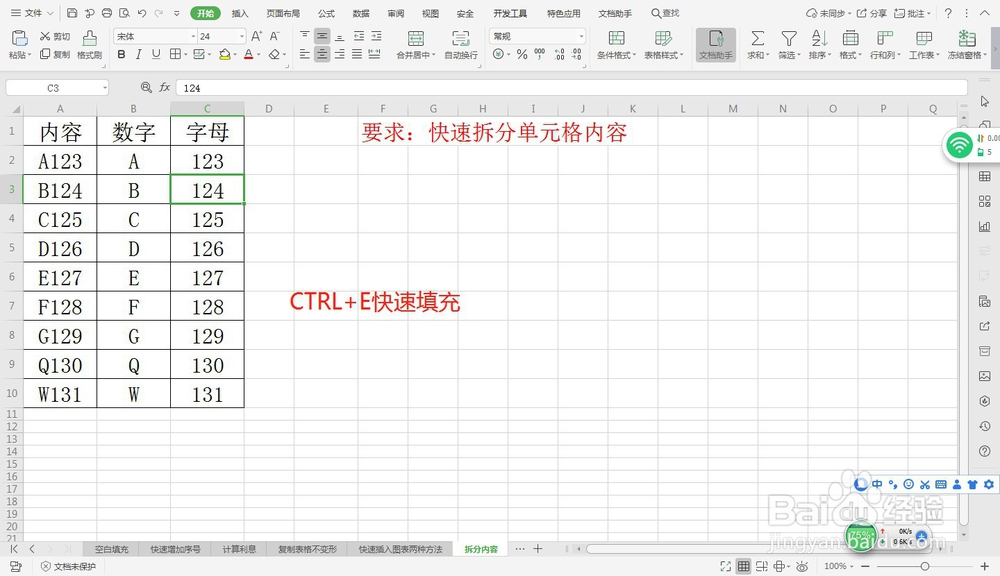Decrease indent icon in alignment group
The image size is (1000, 576).
(359, 36)
